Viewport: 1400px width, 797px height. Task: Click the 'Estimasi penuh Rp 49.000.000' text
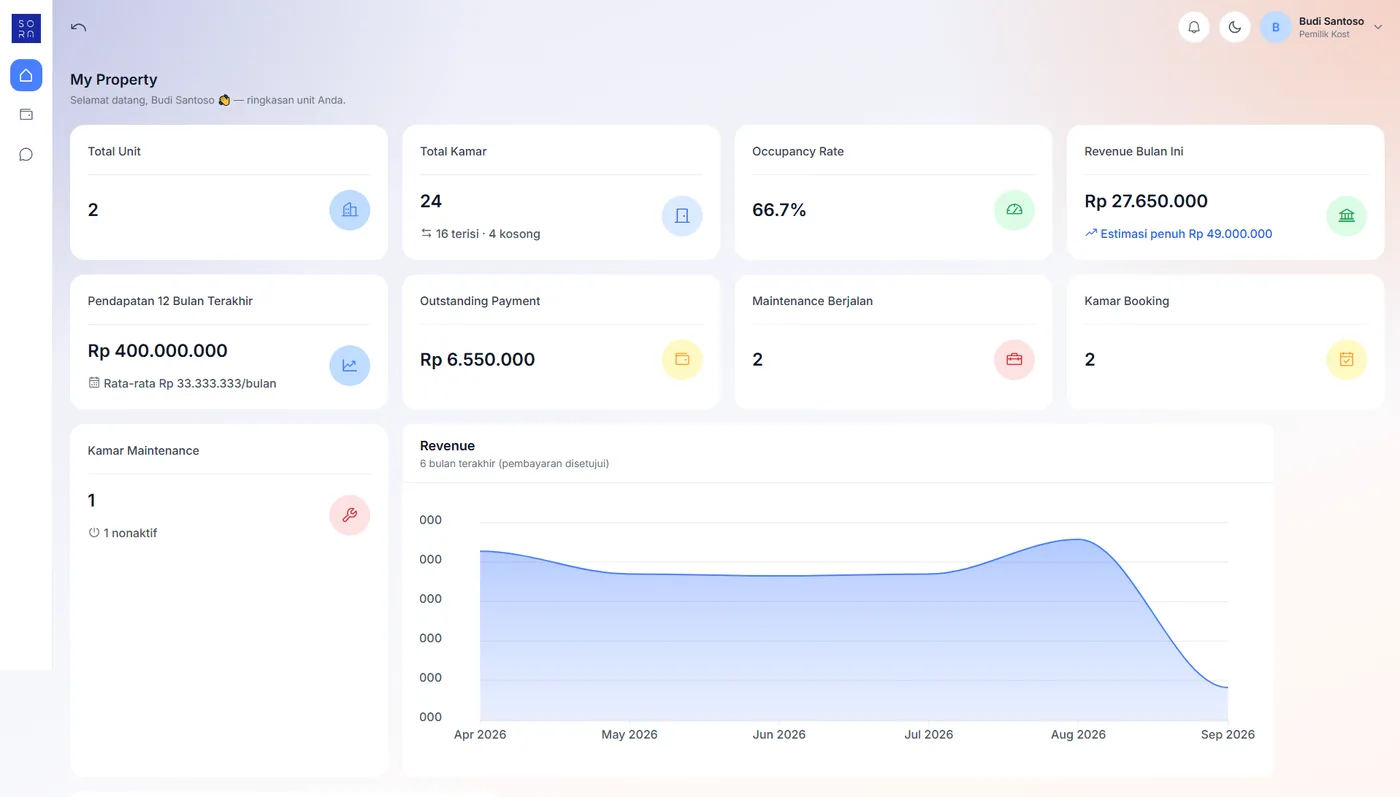point(1186,234)
